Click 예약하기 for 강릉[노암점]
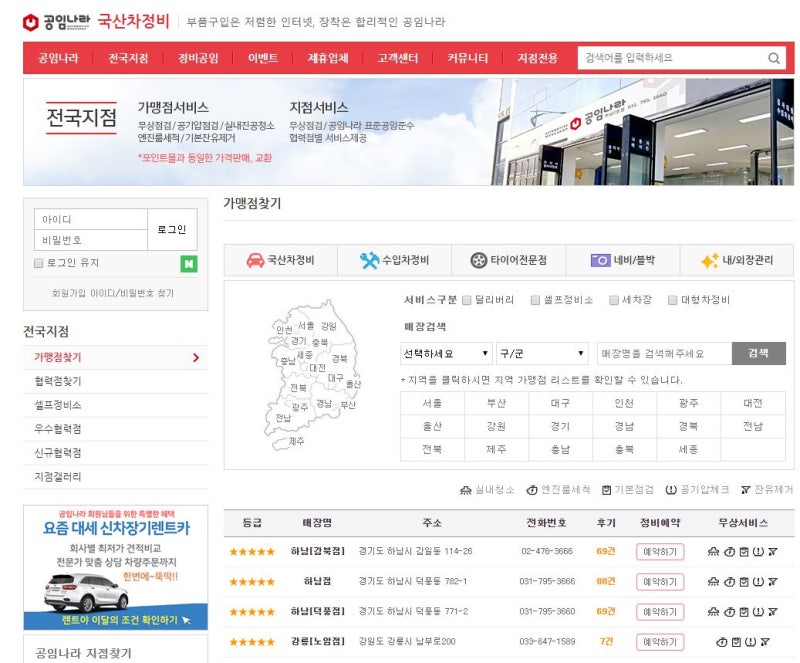Screen dimensions: 800x663 click(x=660, y=642)
